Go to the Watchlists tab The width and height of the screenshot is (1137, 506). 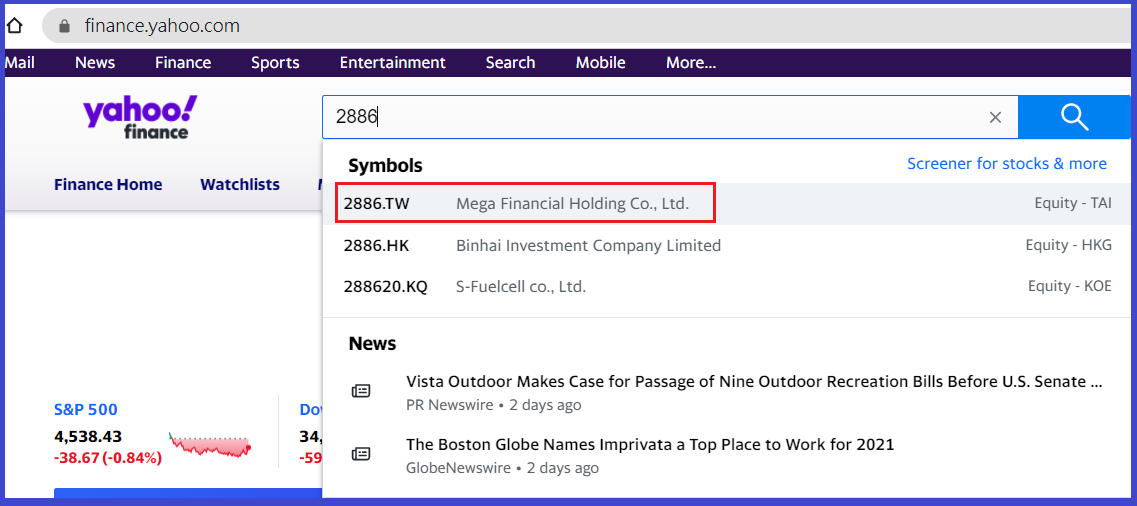240,185
